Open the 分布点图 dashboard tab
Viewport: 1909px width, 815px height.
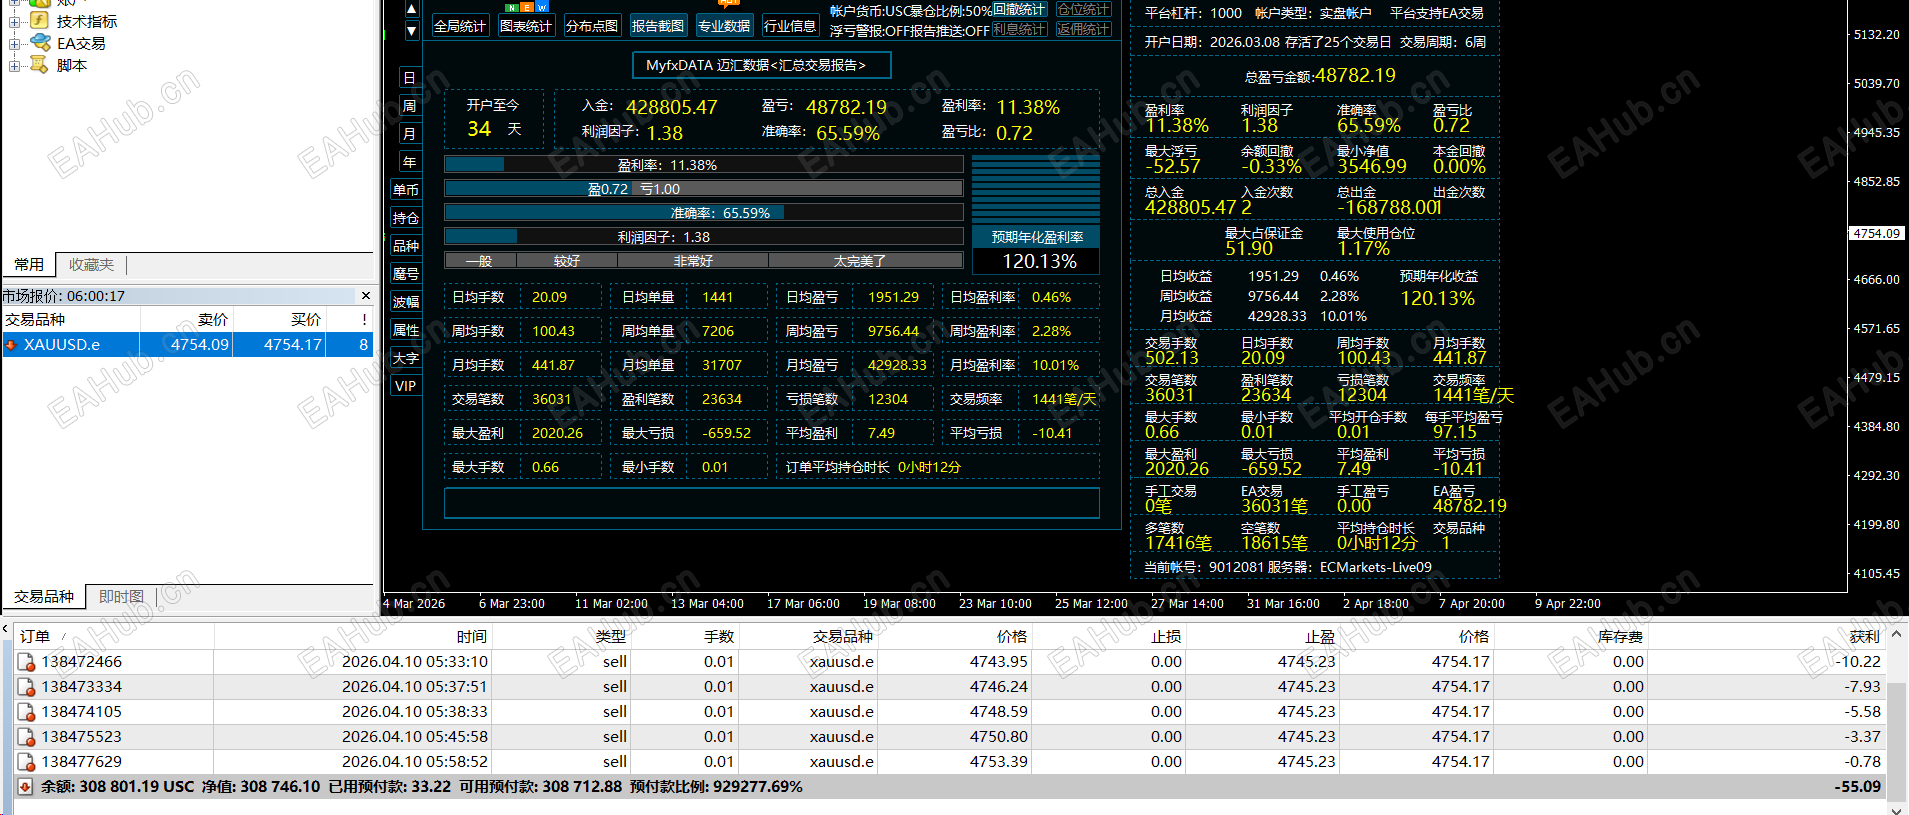coord(592,26)
